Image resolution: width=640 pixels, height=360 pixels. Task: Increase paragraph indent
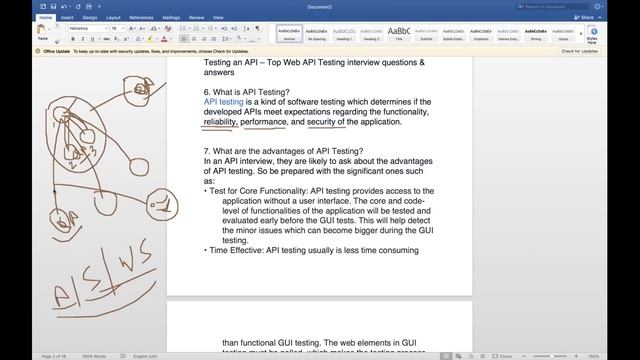[x=234, y=29]
